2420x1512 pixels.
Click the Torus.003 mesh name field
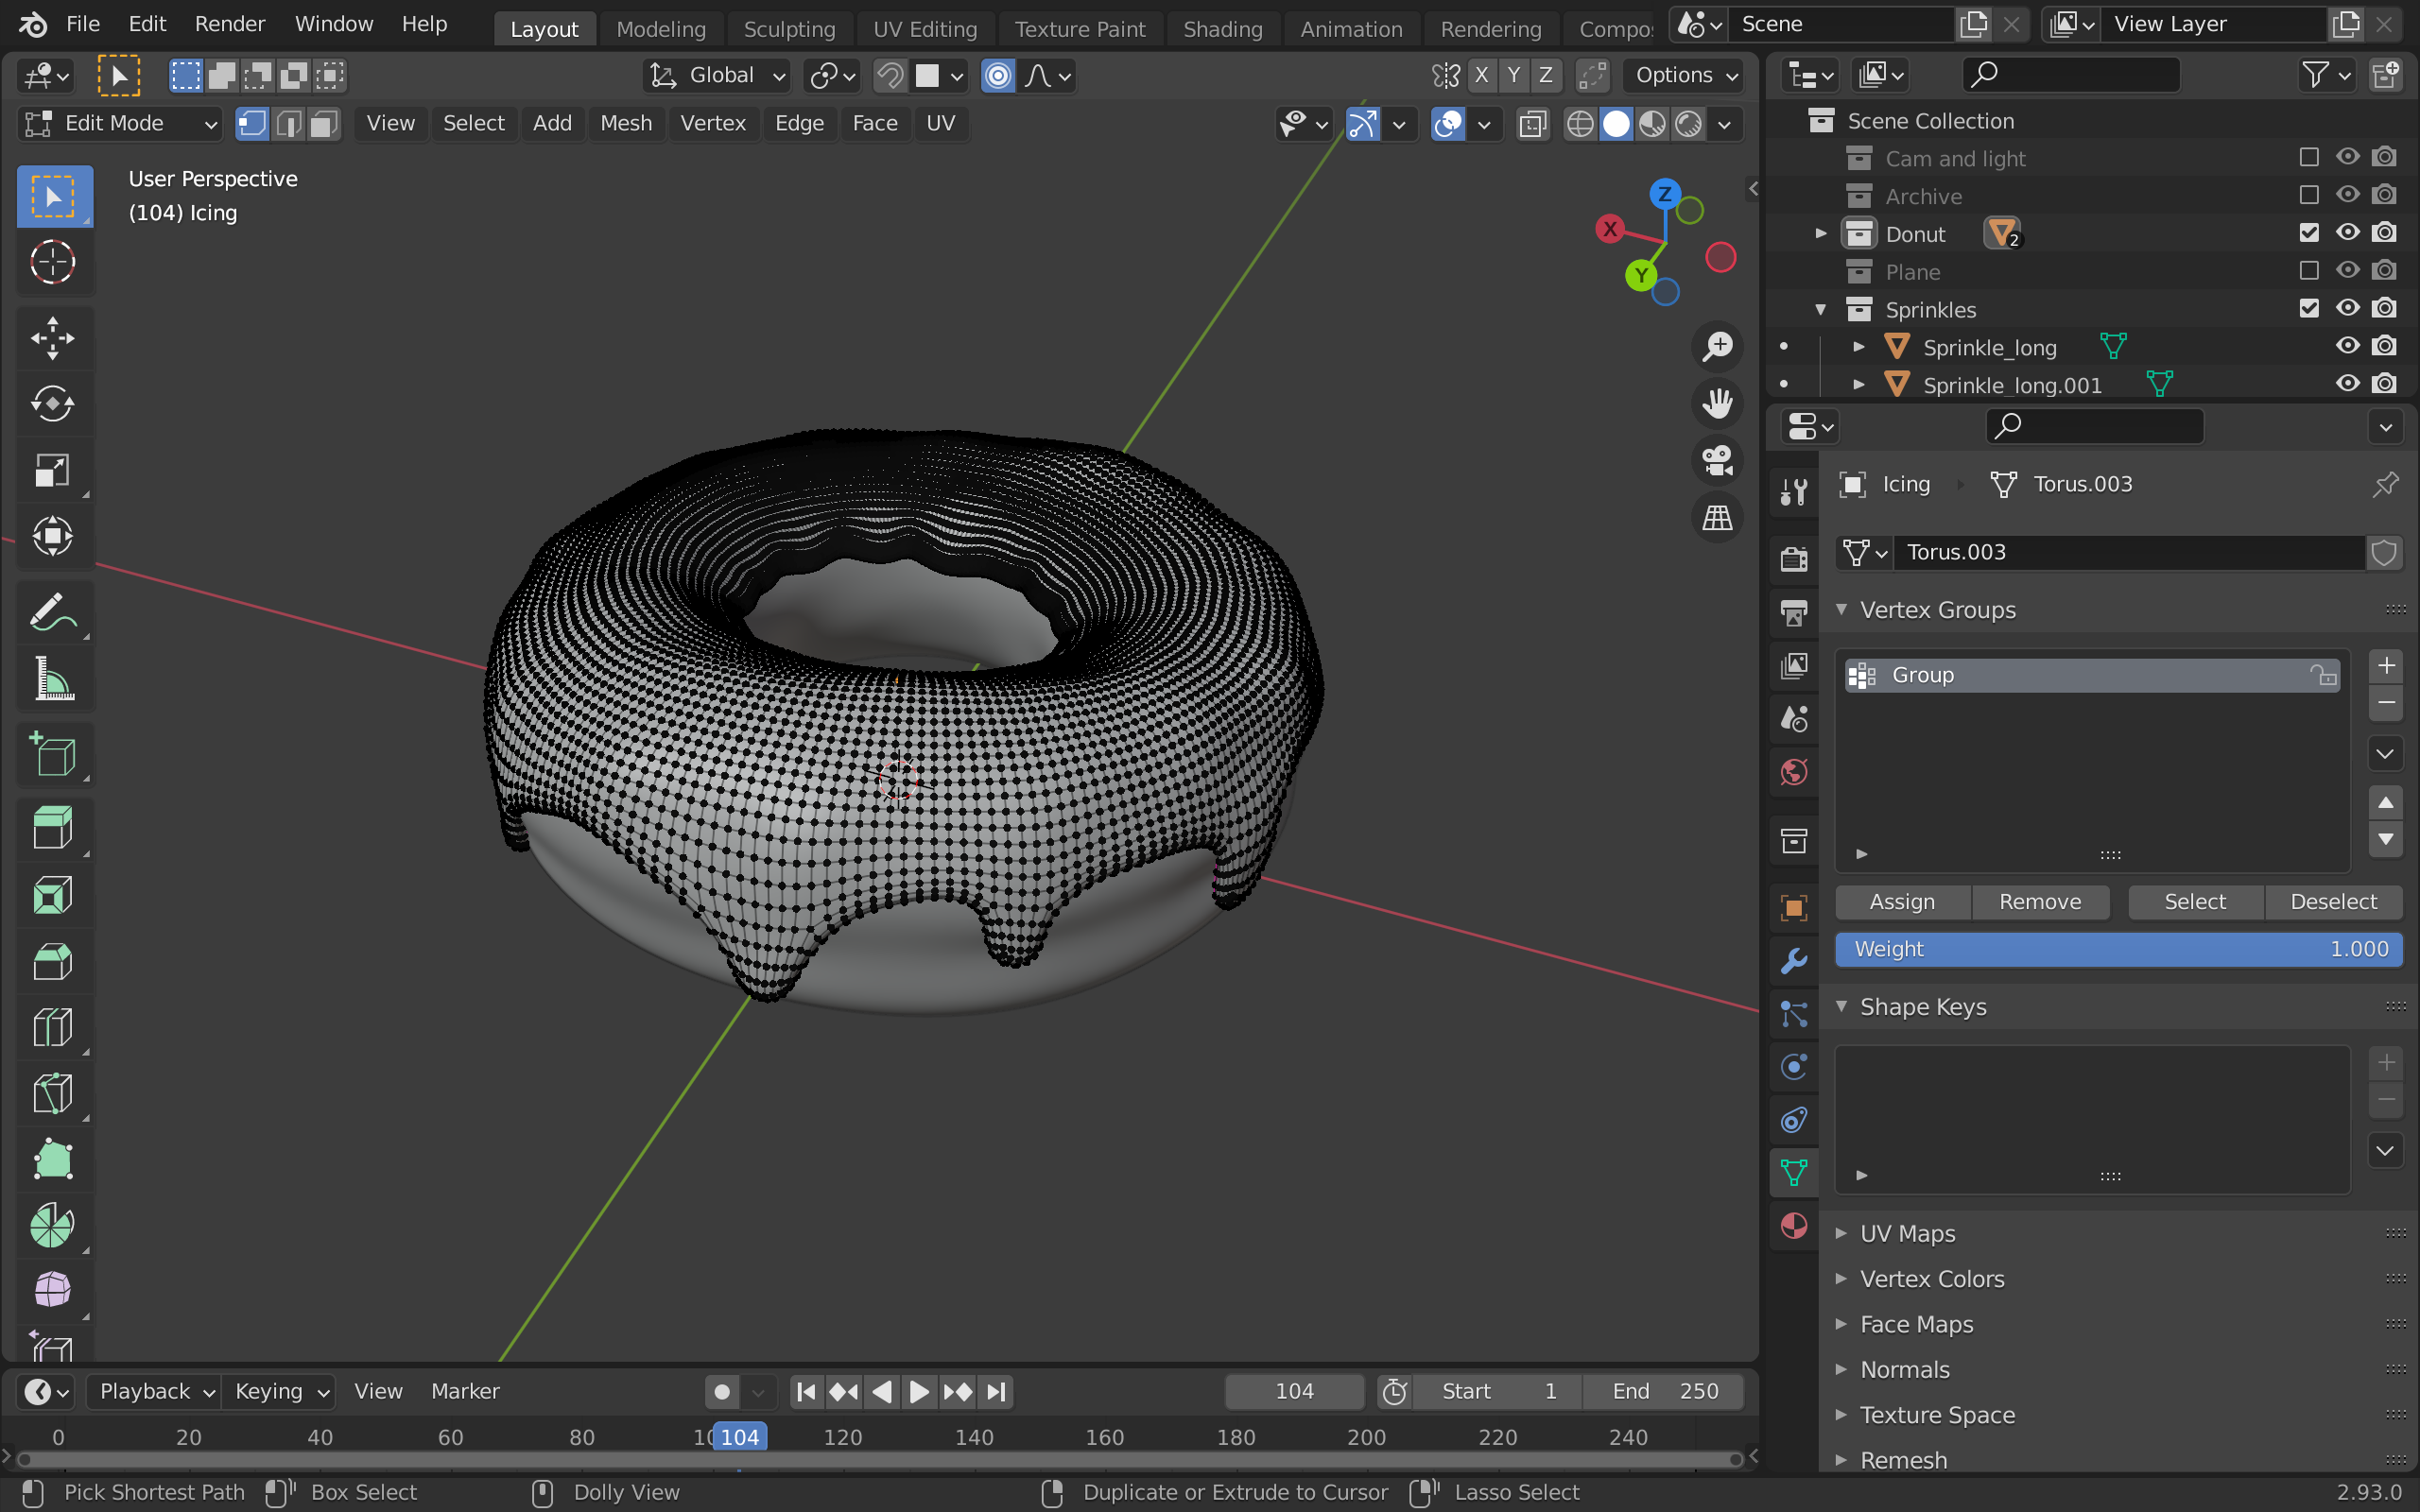click(x=2130, y=552)
